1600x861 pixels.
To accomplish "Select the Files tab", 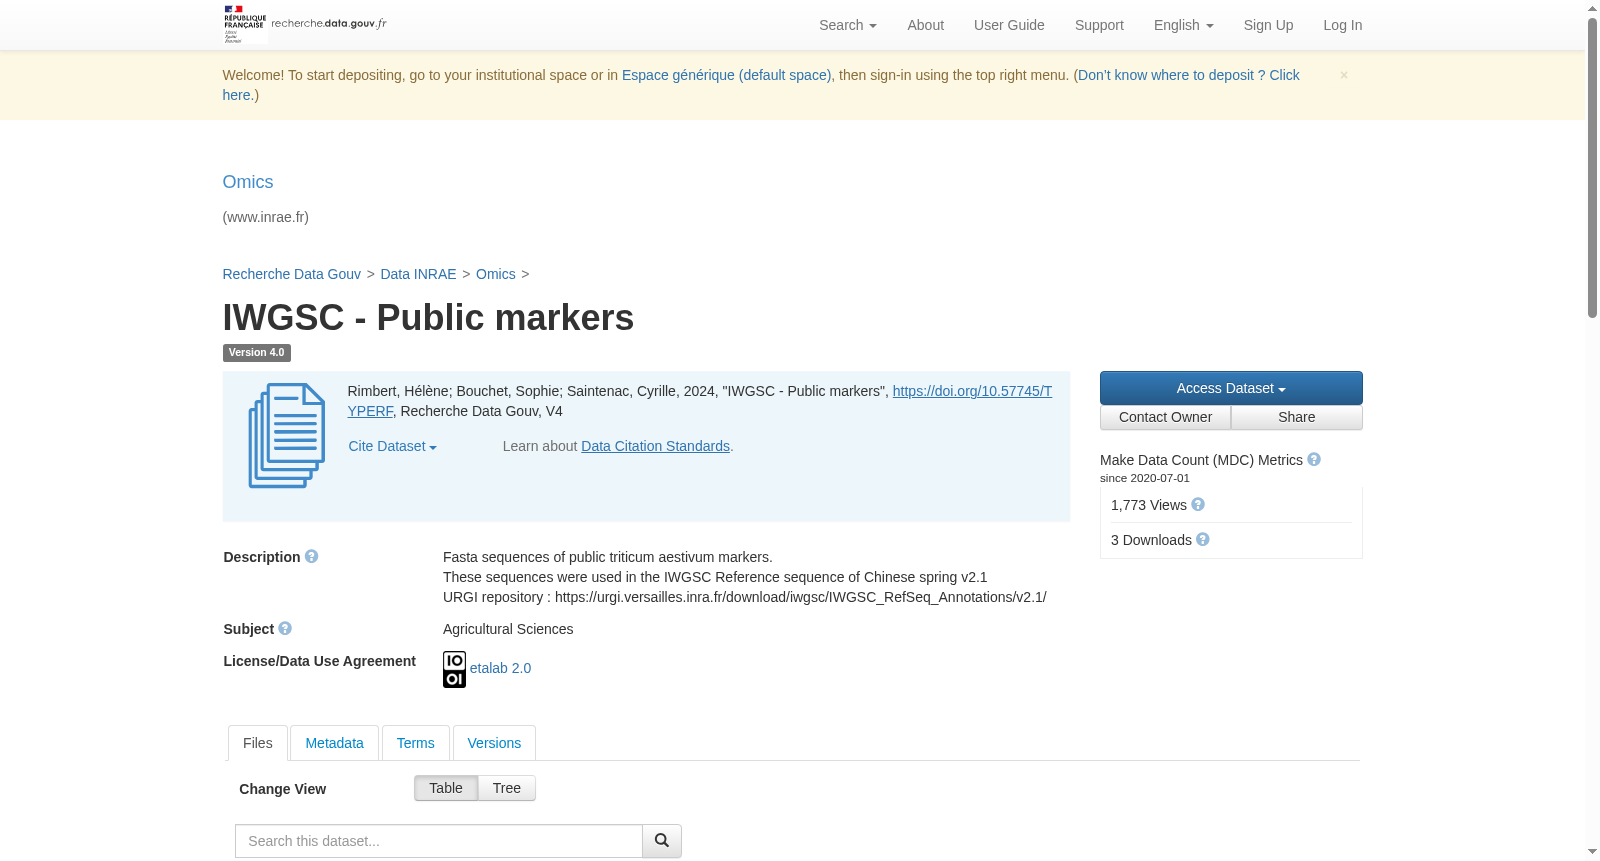I will (258, 743).
